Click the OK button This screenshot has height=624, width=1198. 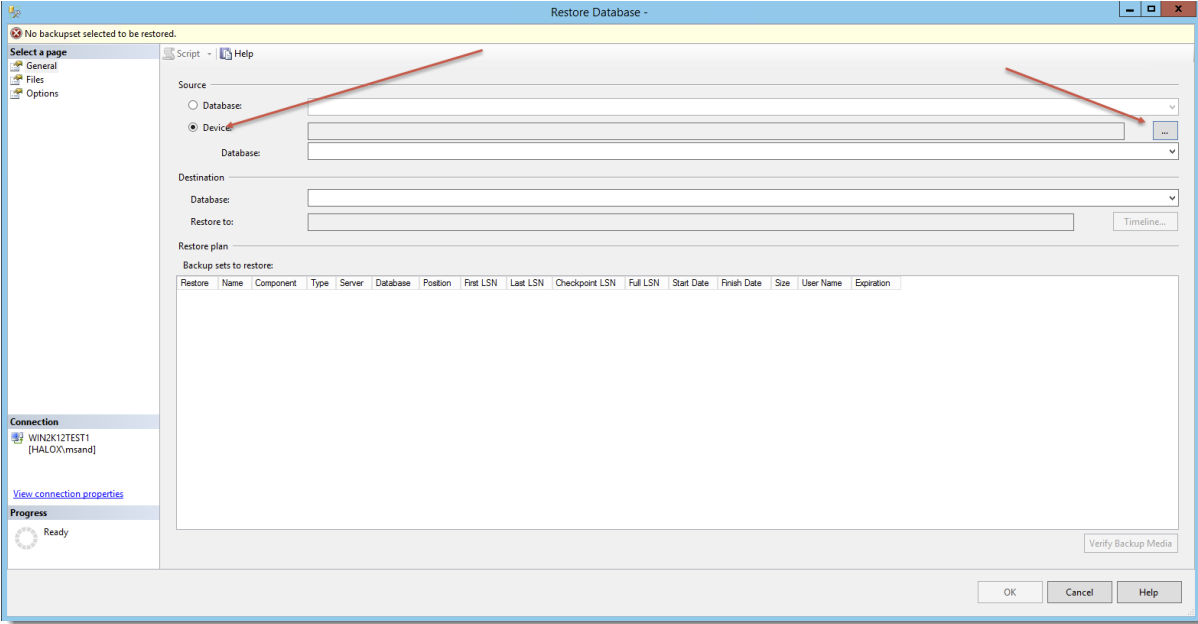click(x=1010, y=592)
